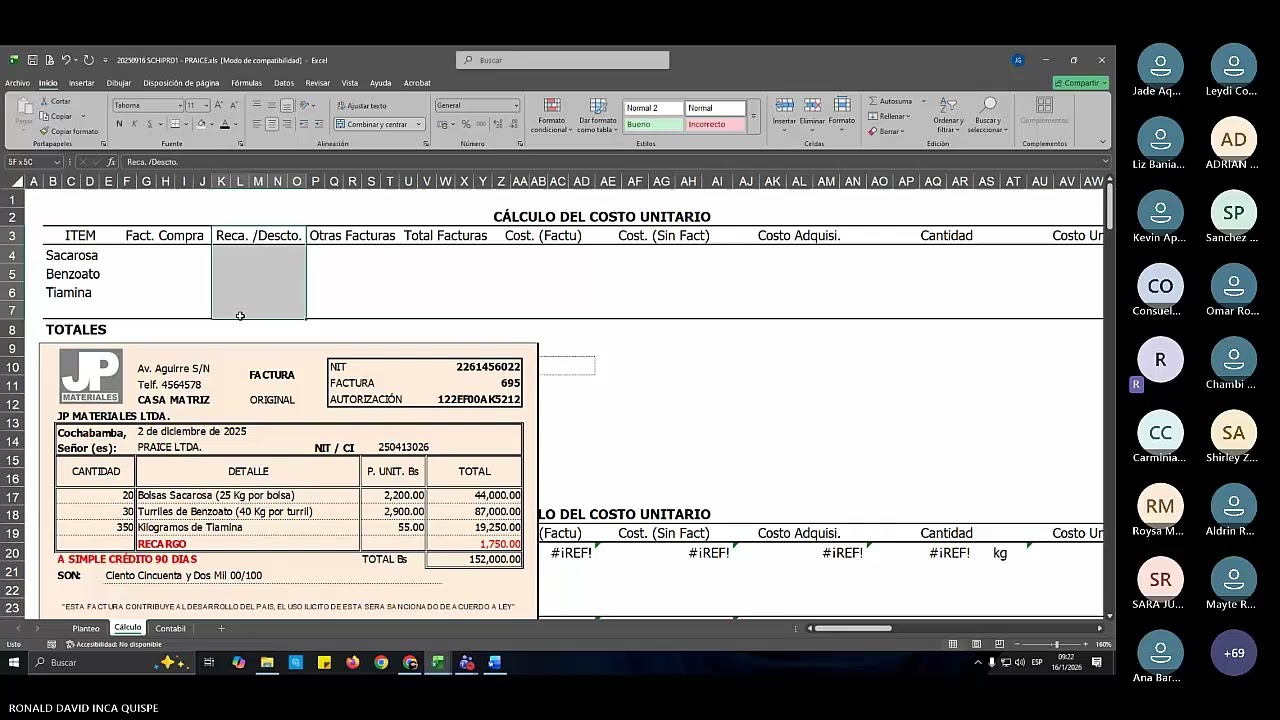Viewport: 1280px width, 720px height.
Task: Switch to the Fórmulas ribbon tab
Action: click(x=246, y=83)
